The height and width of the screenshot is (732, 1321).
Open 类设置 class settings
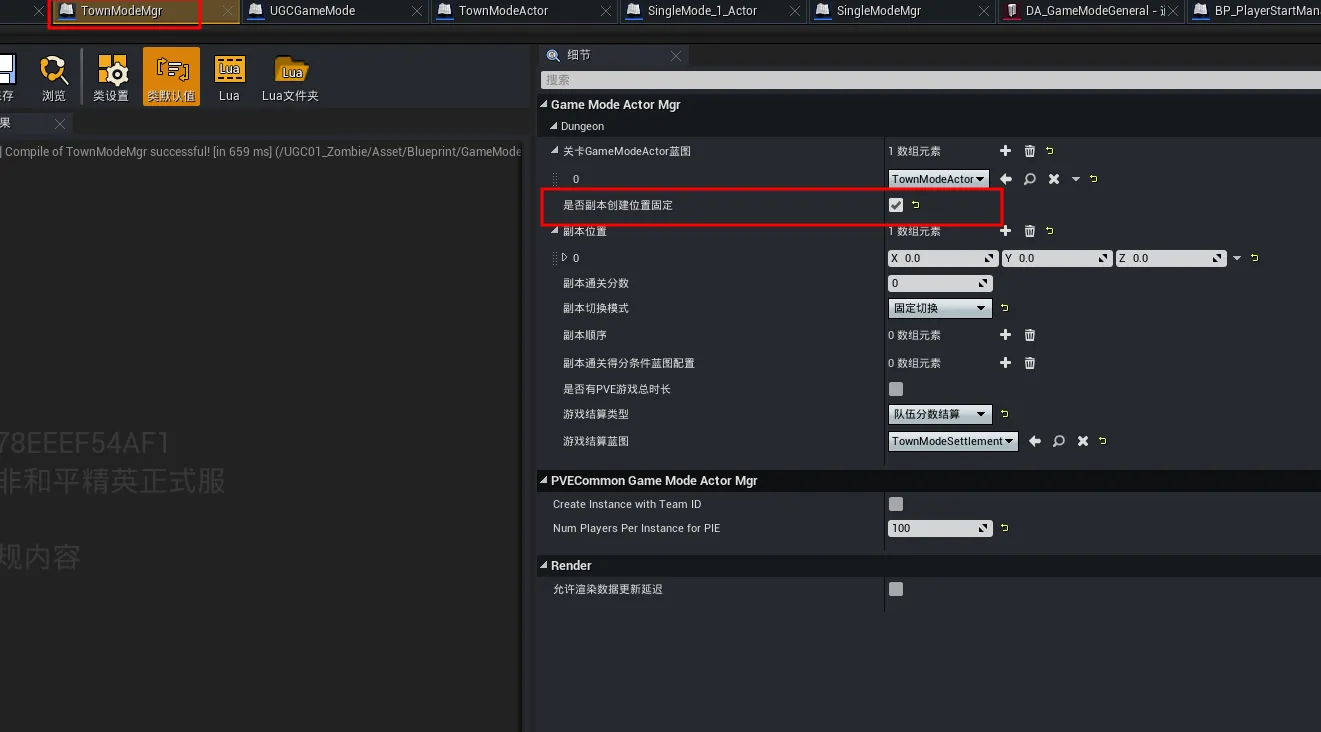(x=111, y=78)
